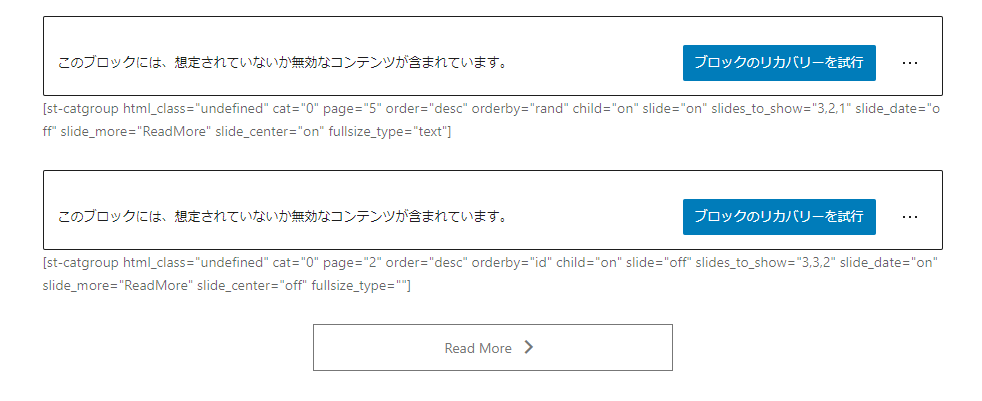Attempt block recovery on the second block
Image resolution: width=982 pixels, height=401 pixels.
pos(779,217)
